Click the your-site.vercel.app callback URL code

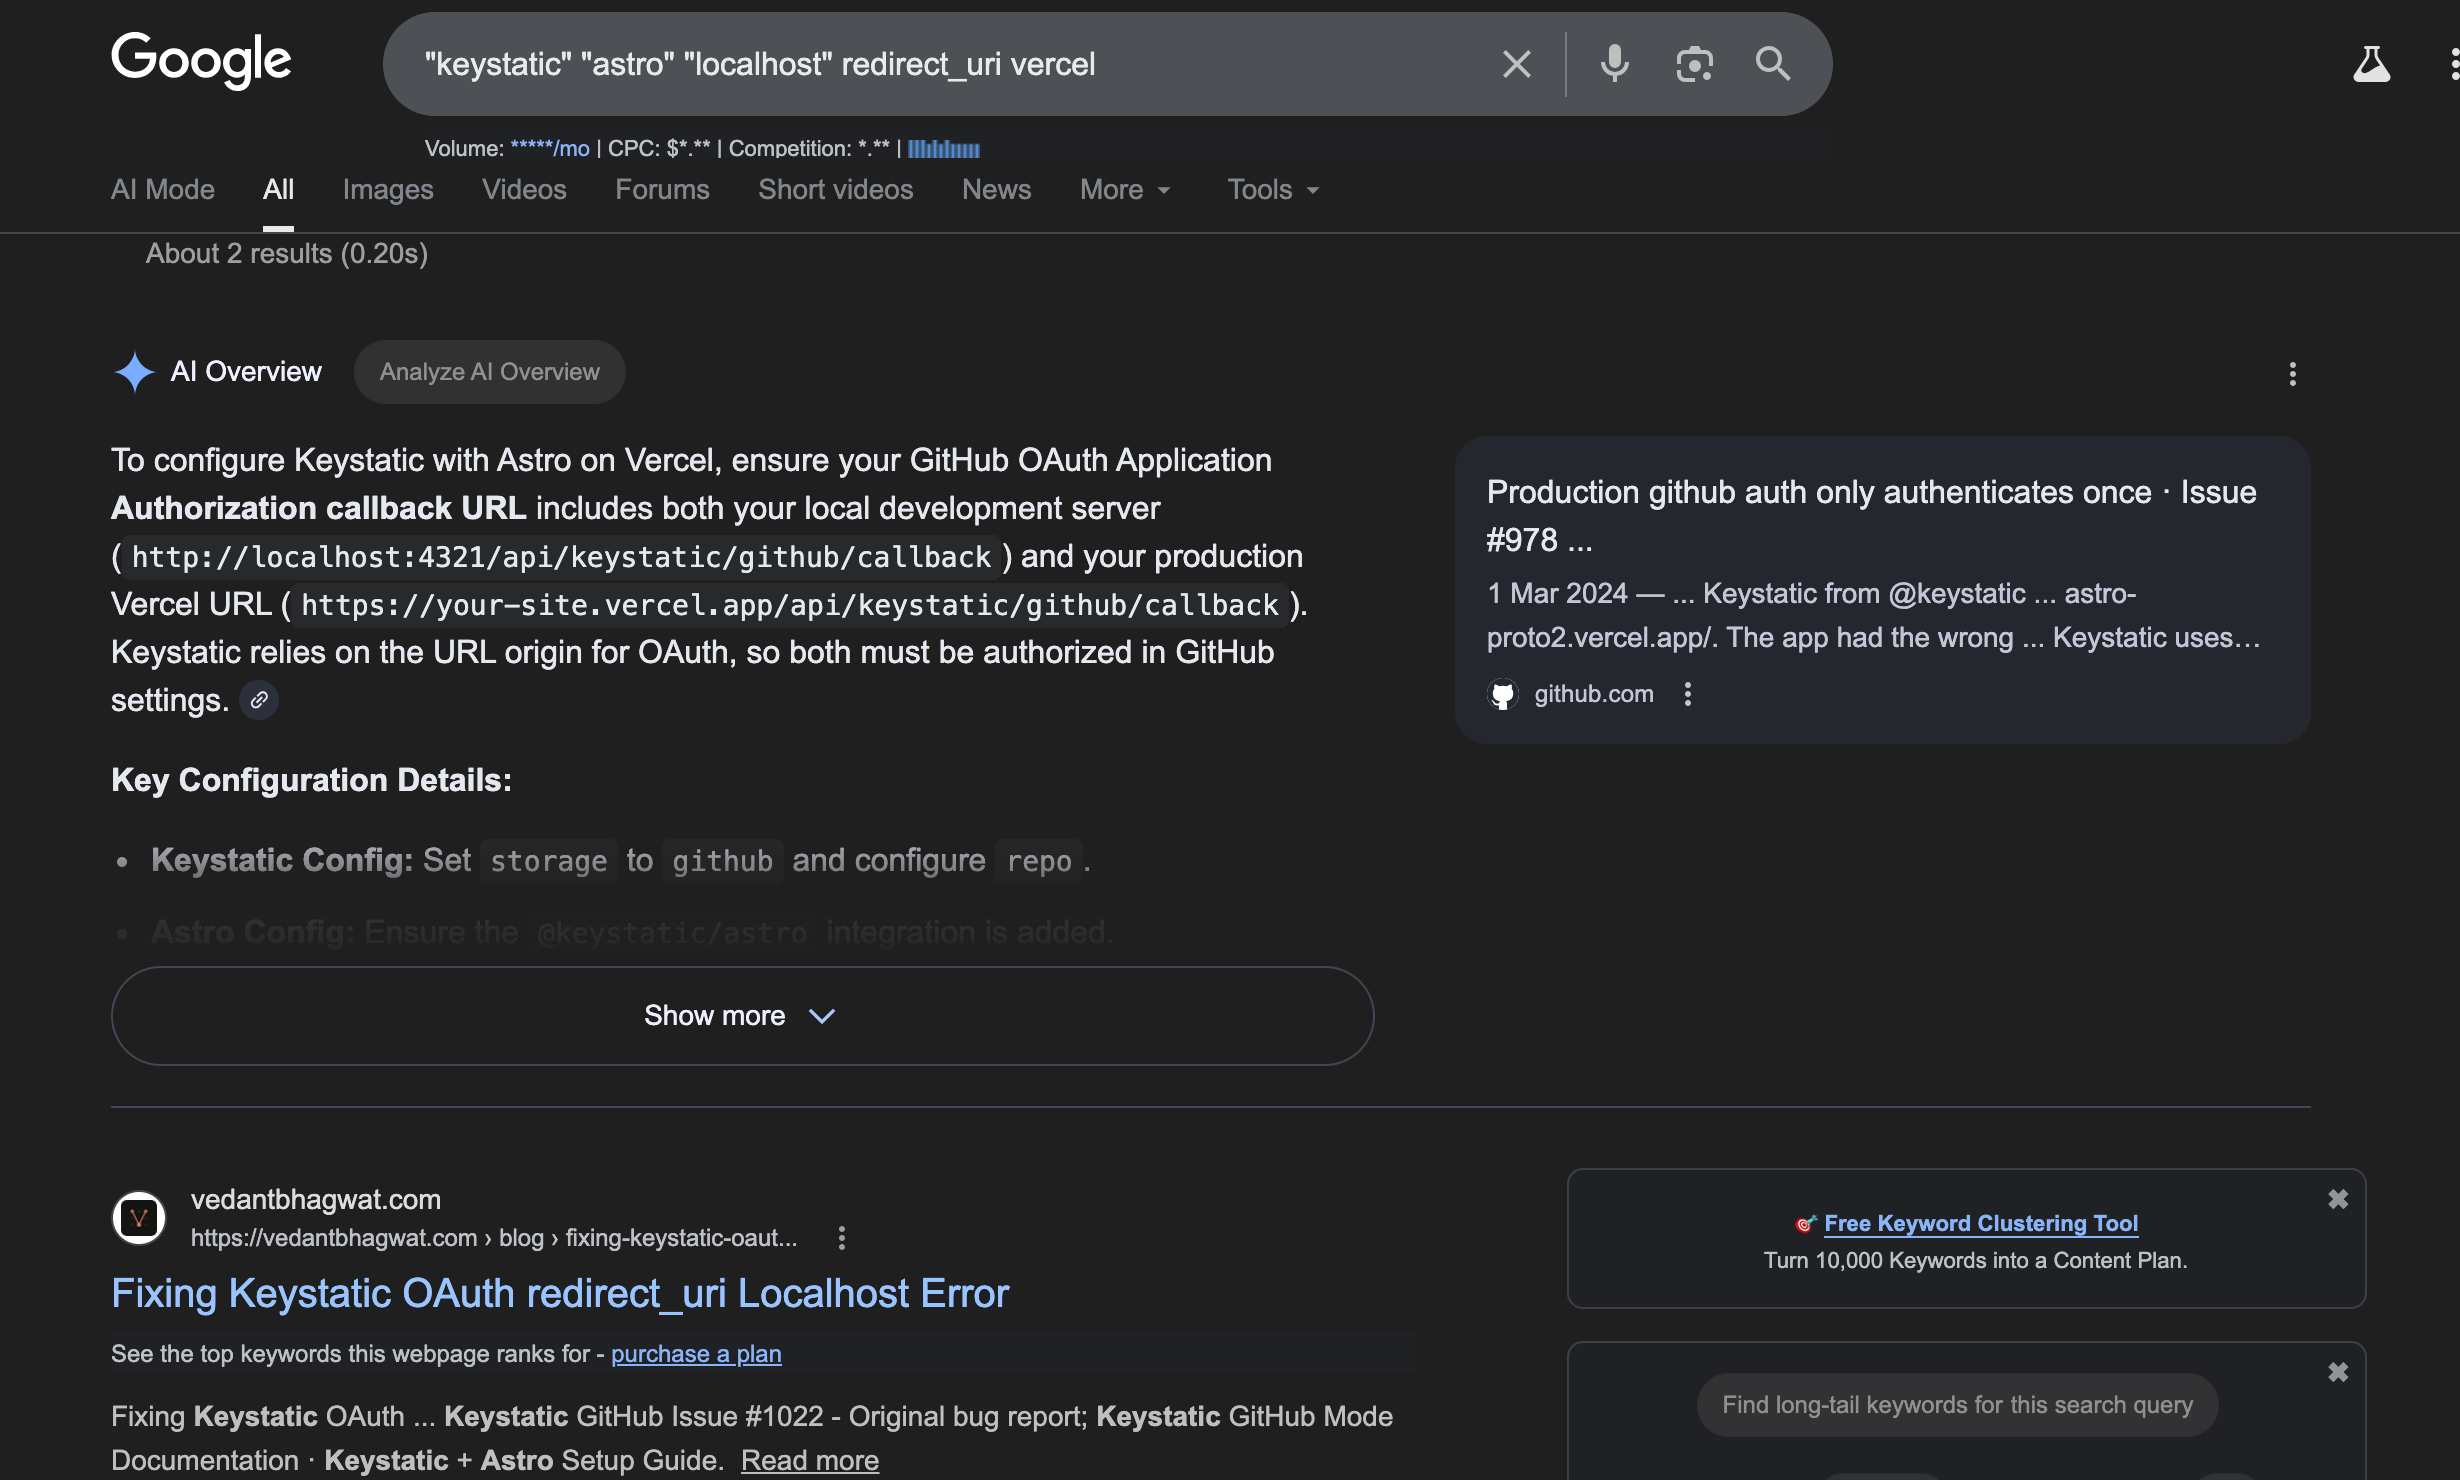click(x=790, y=605)
